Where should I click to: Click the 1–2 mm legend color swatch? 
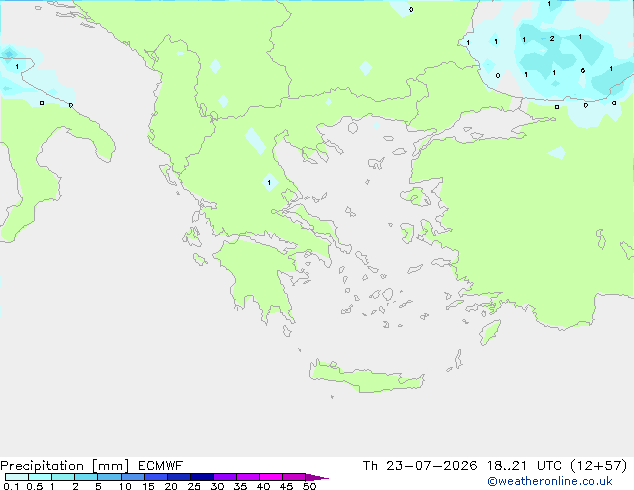(x=63, y=477)
